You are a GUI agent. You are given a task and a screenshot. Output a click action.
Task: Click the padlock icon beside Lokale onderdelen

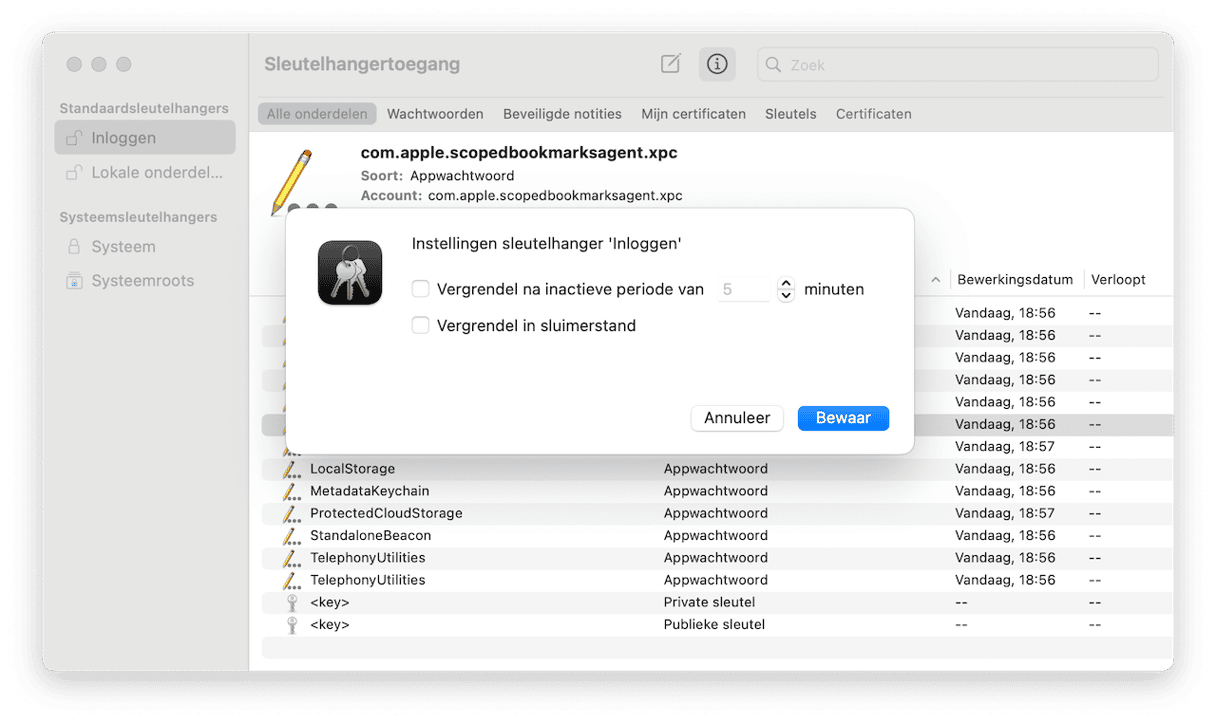[x=73, y=173]
